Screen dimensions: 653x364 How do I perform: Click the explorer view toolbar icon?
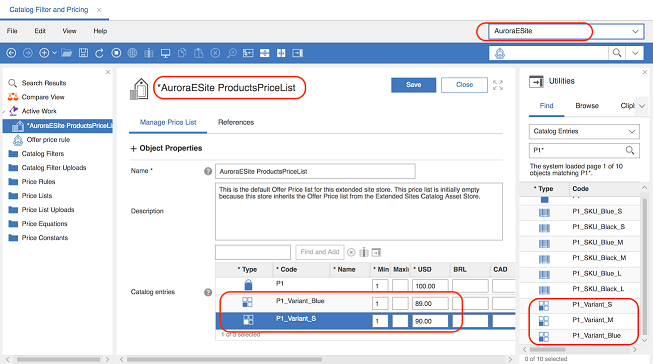pyautogui.click(x=248, y=53)
